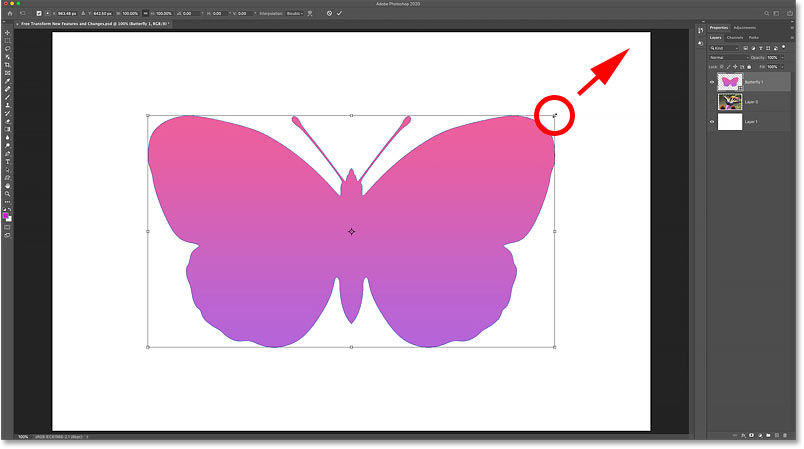Toggle layer filtering on or off

click(x=783, y=47)
